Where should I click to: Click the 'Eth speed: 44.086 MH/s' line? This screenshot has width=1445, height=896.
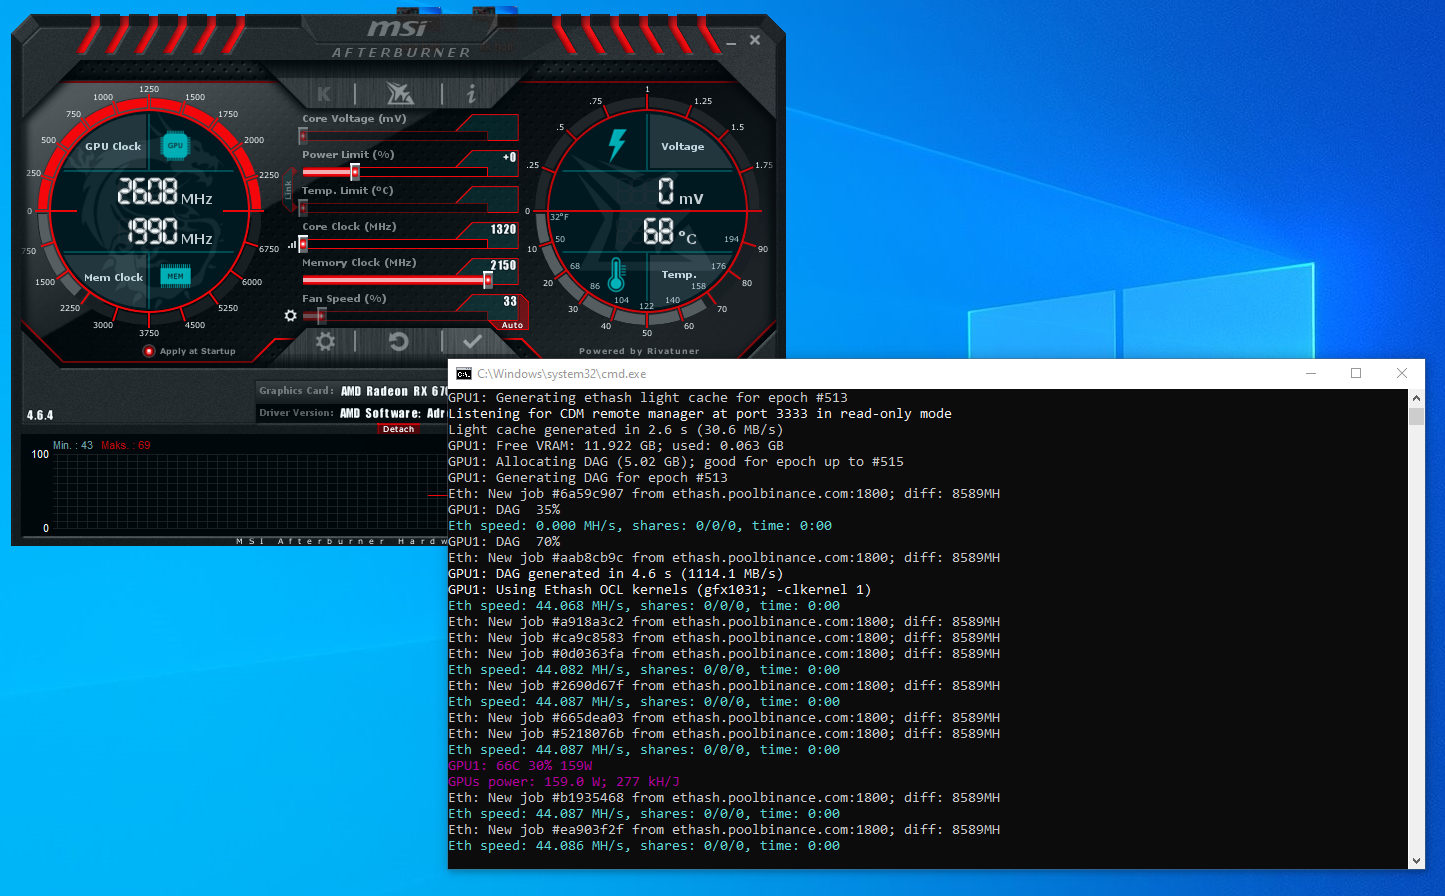point(644,846)
